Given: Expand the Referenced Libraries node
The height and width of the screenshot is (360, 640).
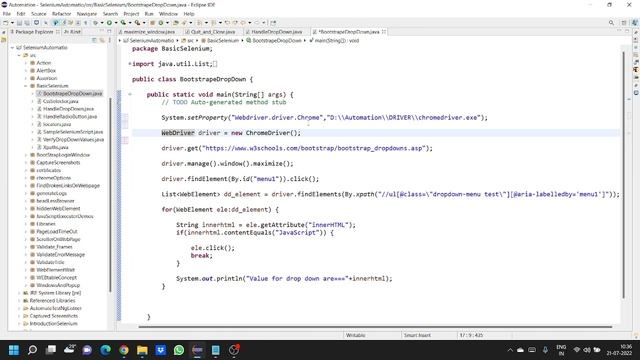Looking at the screenshot, I should point(19,300).
